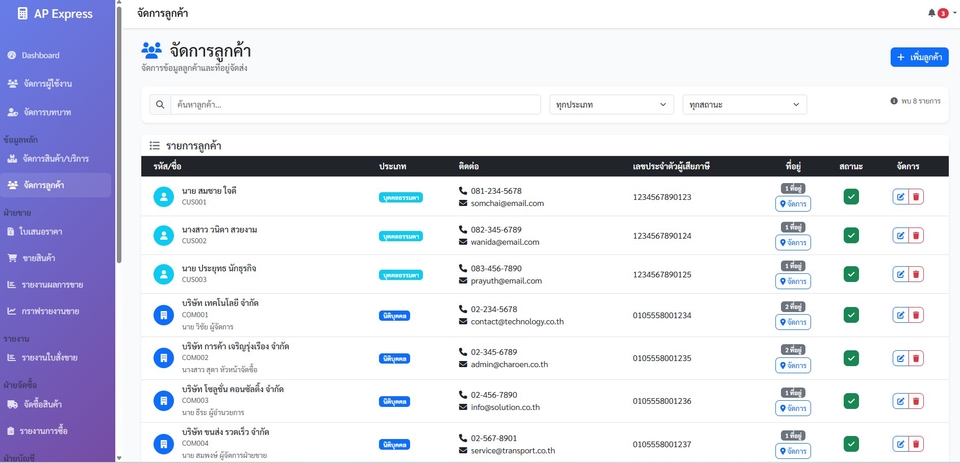Click จัดการ address button for CUS002

pyautogui.click(x=793, y=242)
